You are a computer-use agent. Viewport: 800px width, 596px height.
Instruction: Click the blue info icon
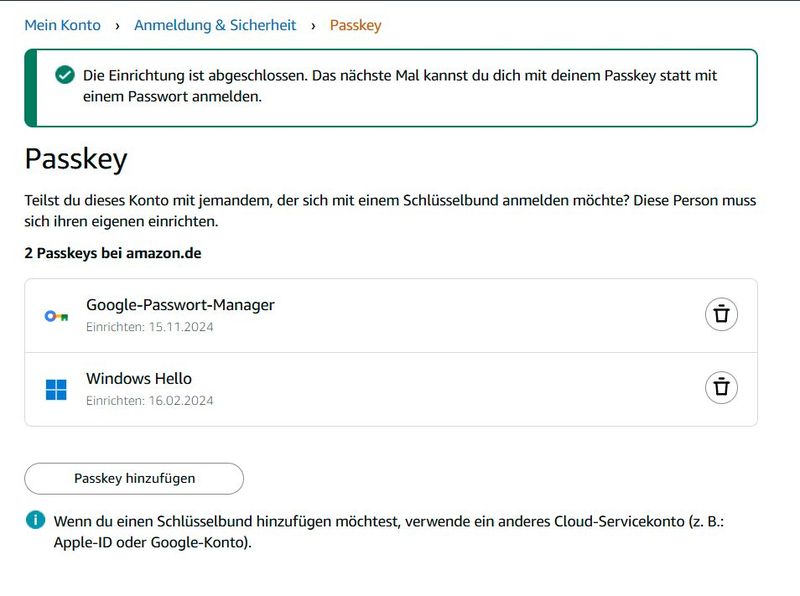pyautogui.click(x=35, y=520)
